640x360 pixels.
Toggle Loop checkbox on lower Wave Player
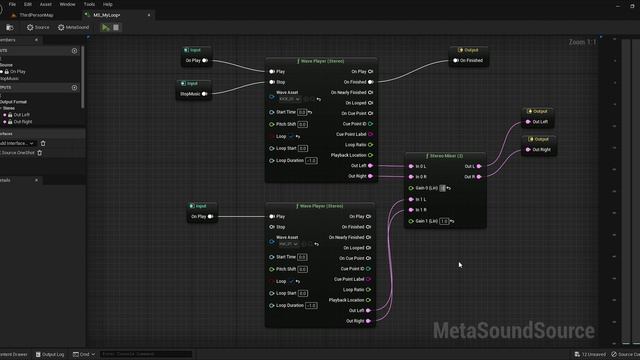click(291, 281)
